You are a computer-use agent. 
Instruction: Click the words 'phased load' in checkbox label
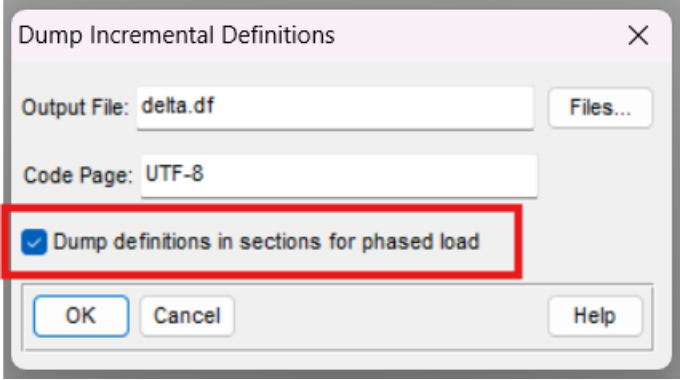420,242
